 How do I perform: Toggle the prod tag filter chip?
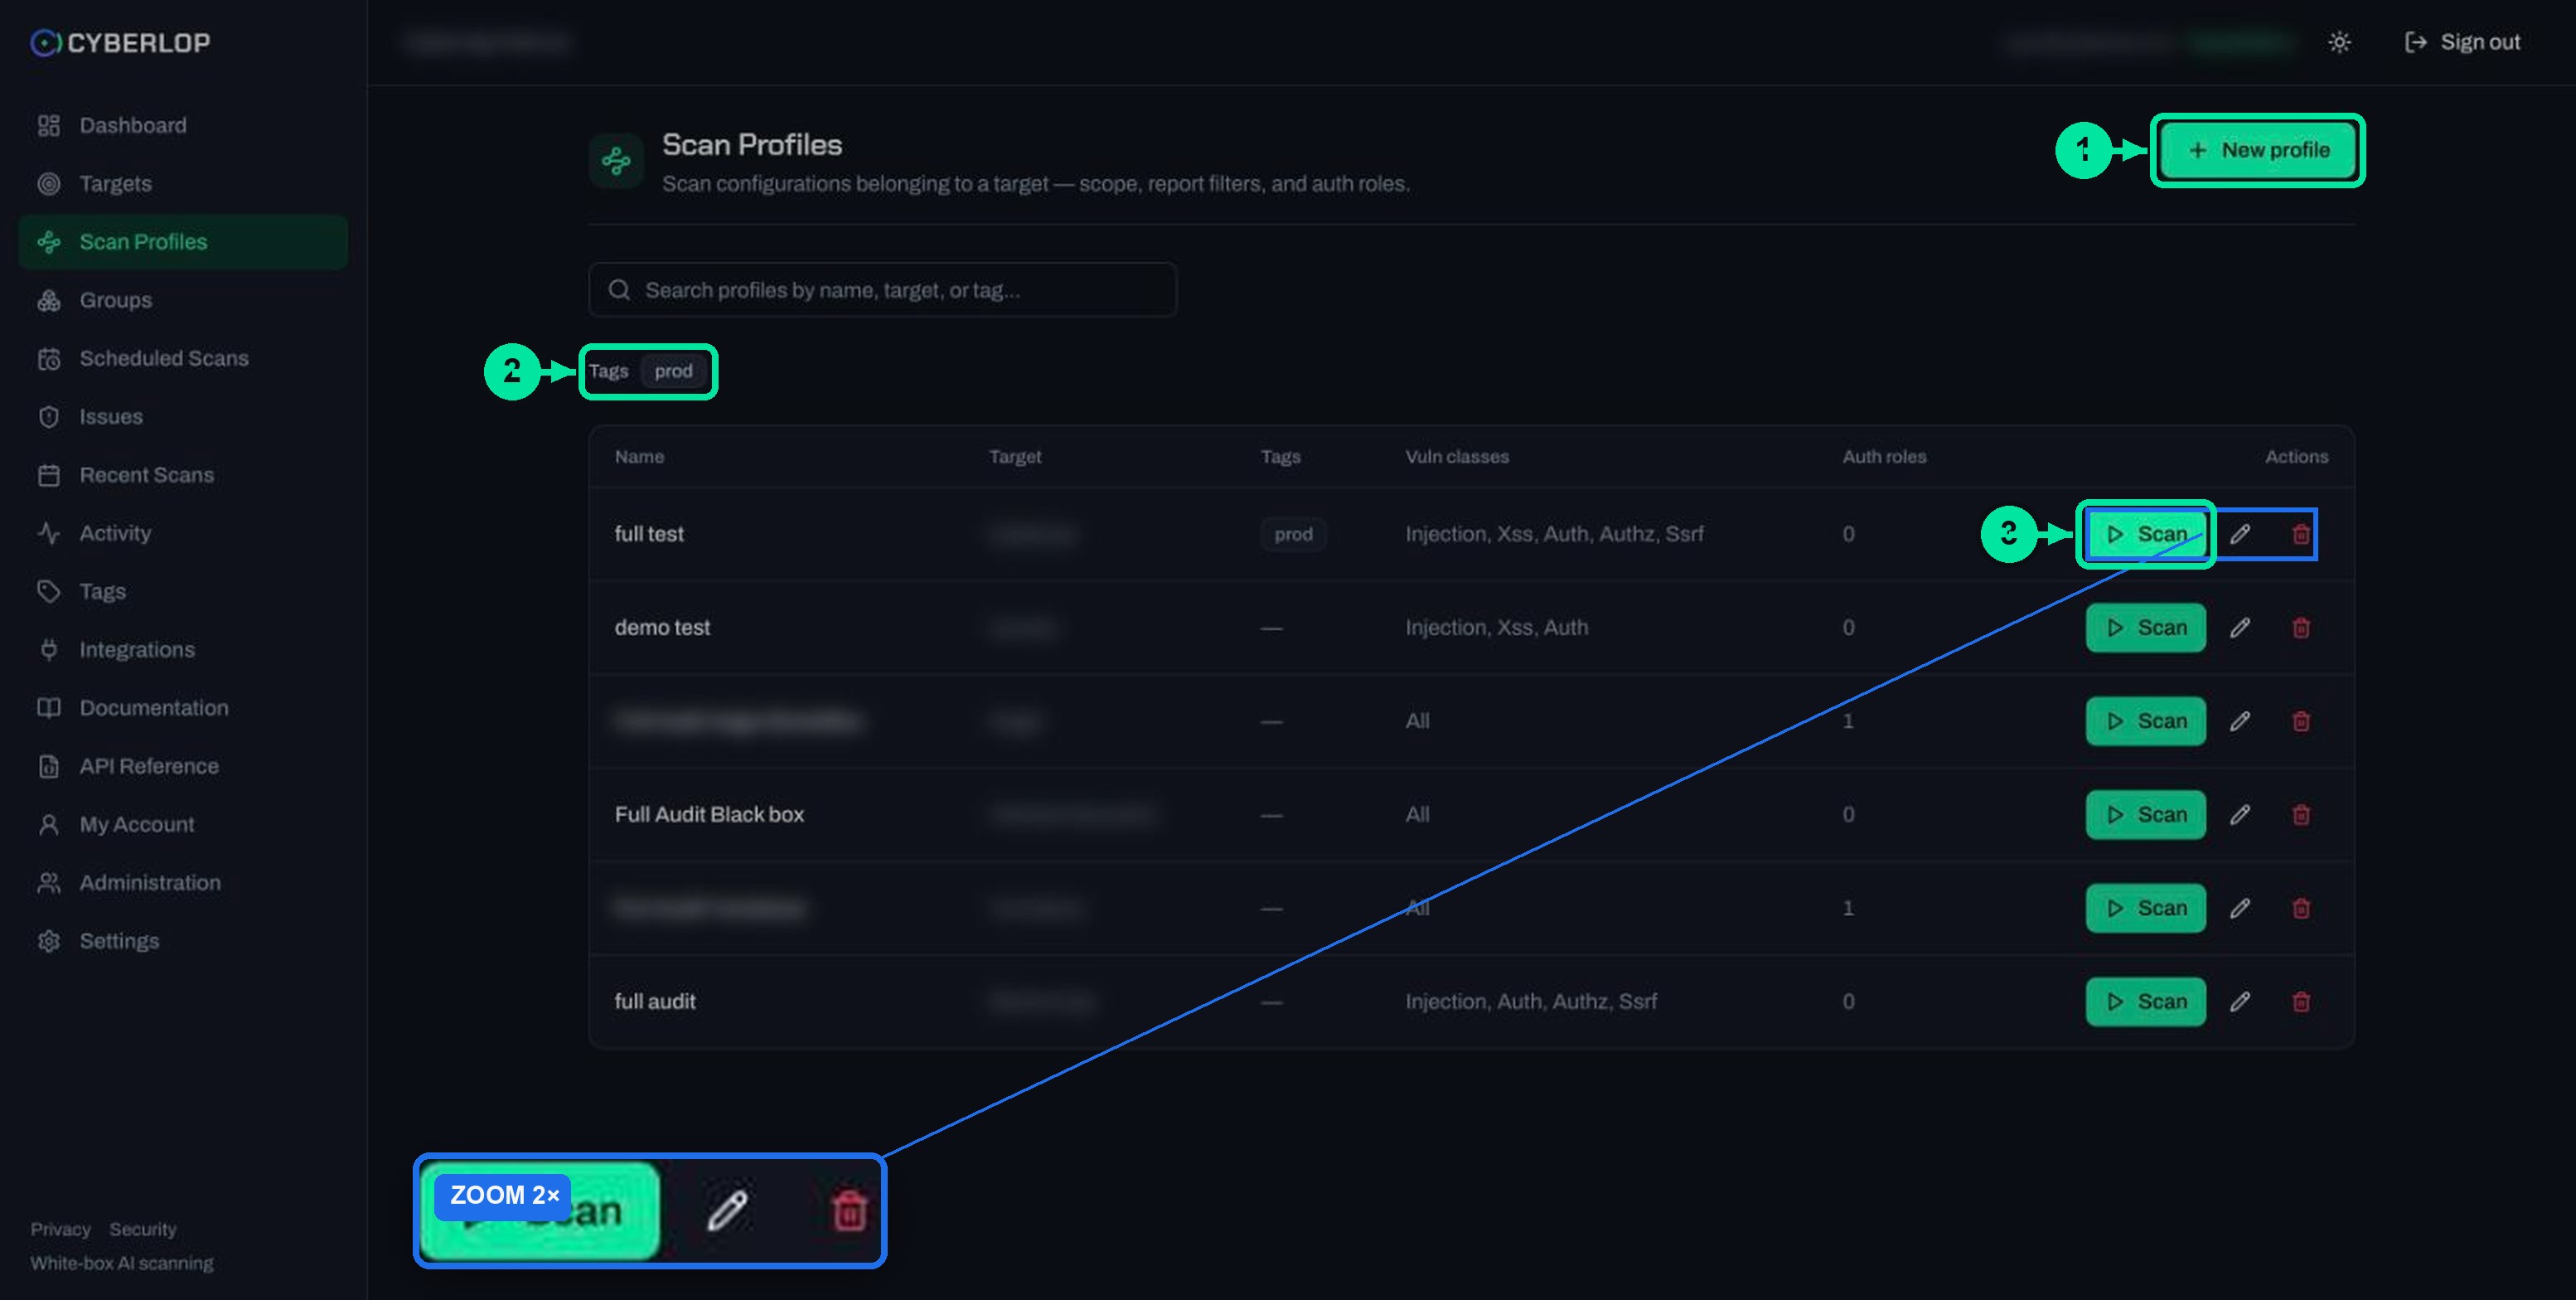coord(673,371)
